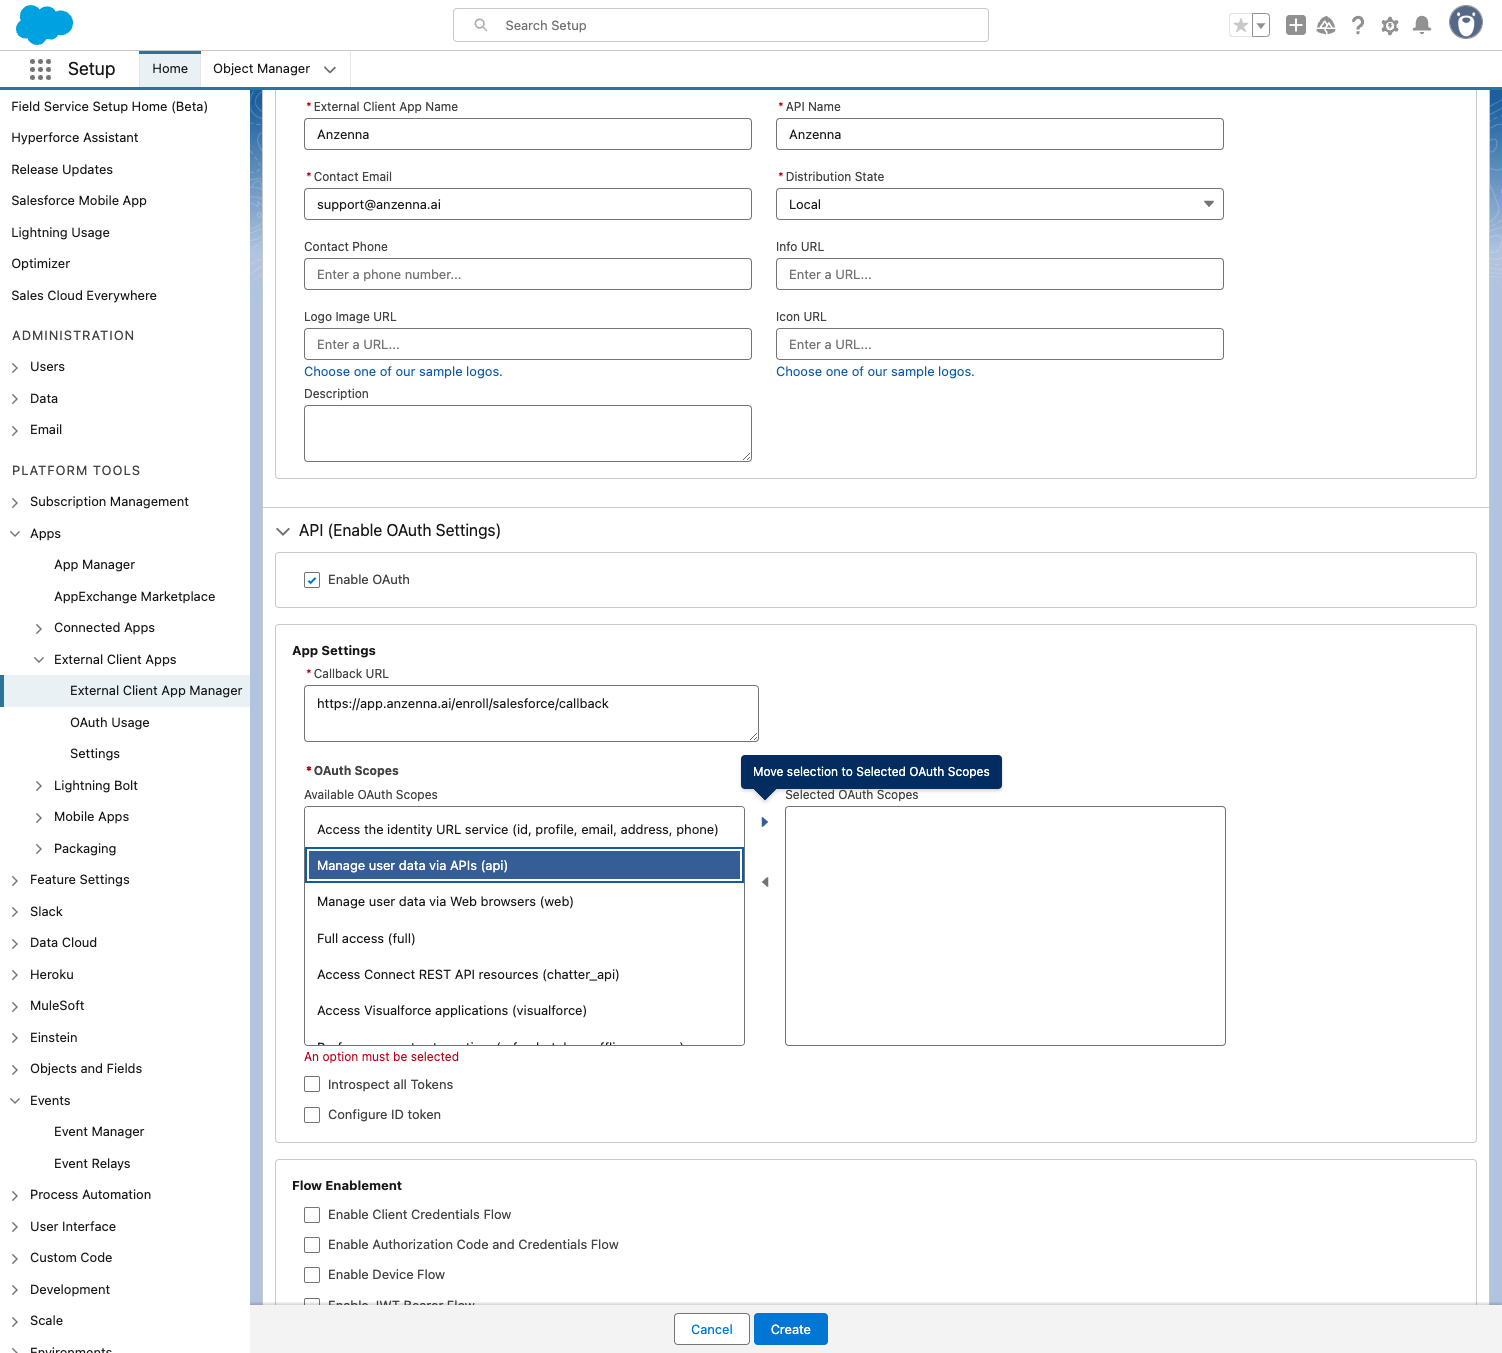1502x1353 pixels.
Task: Open the Global Actions plus icon
Action: pyautogui.click(x=1295, y=26)
